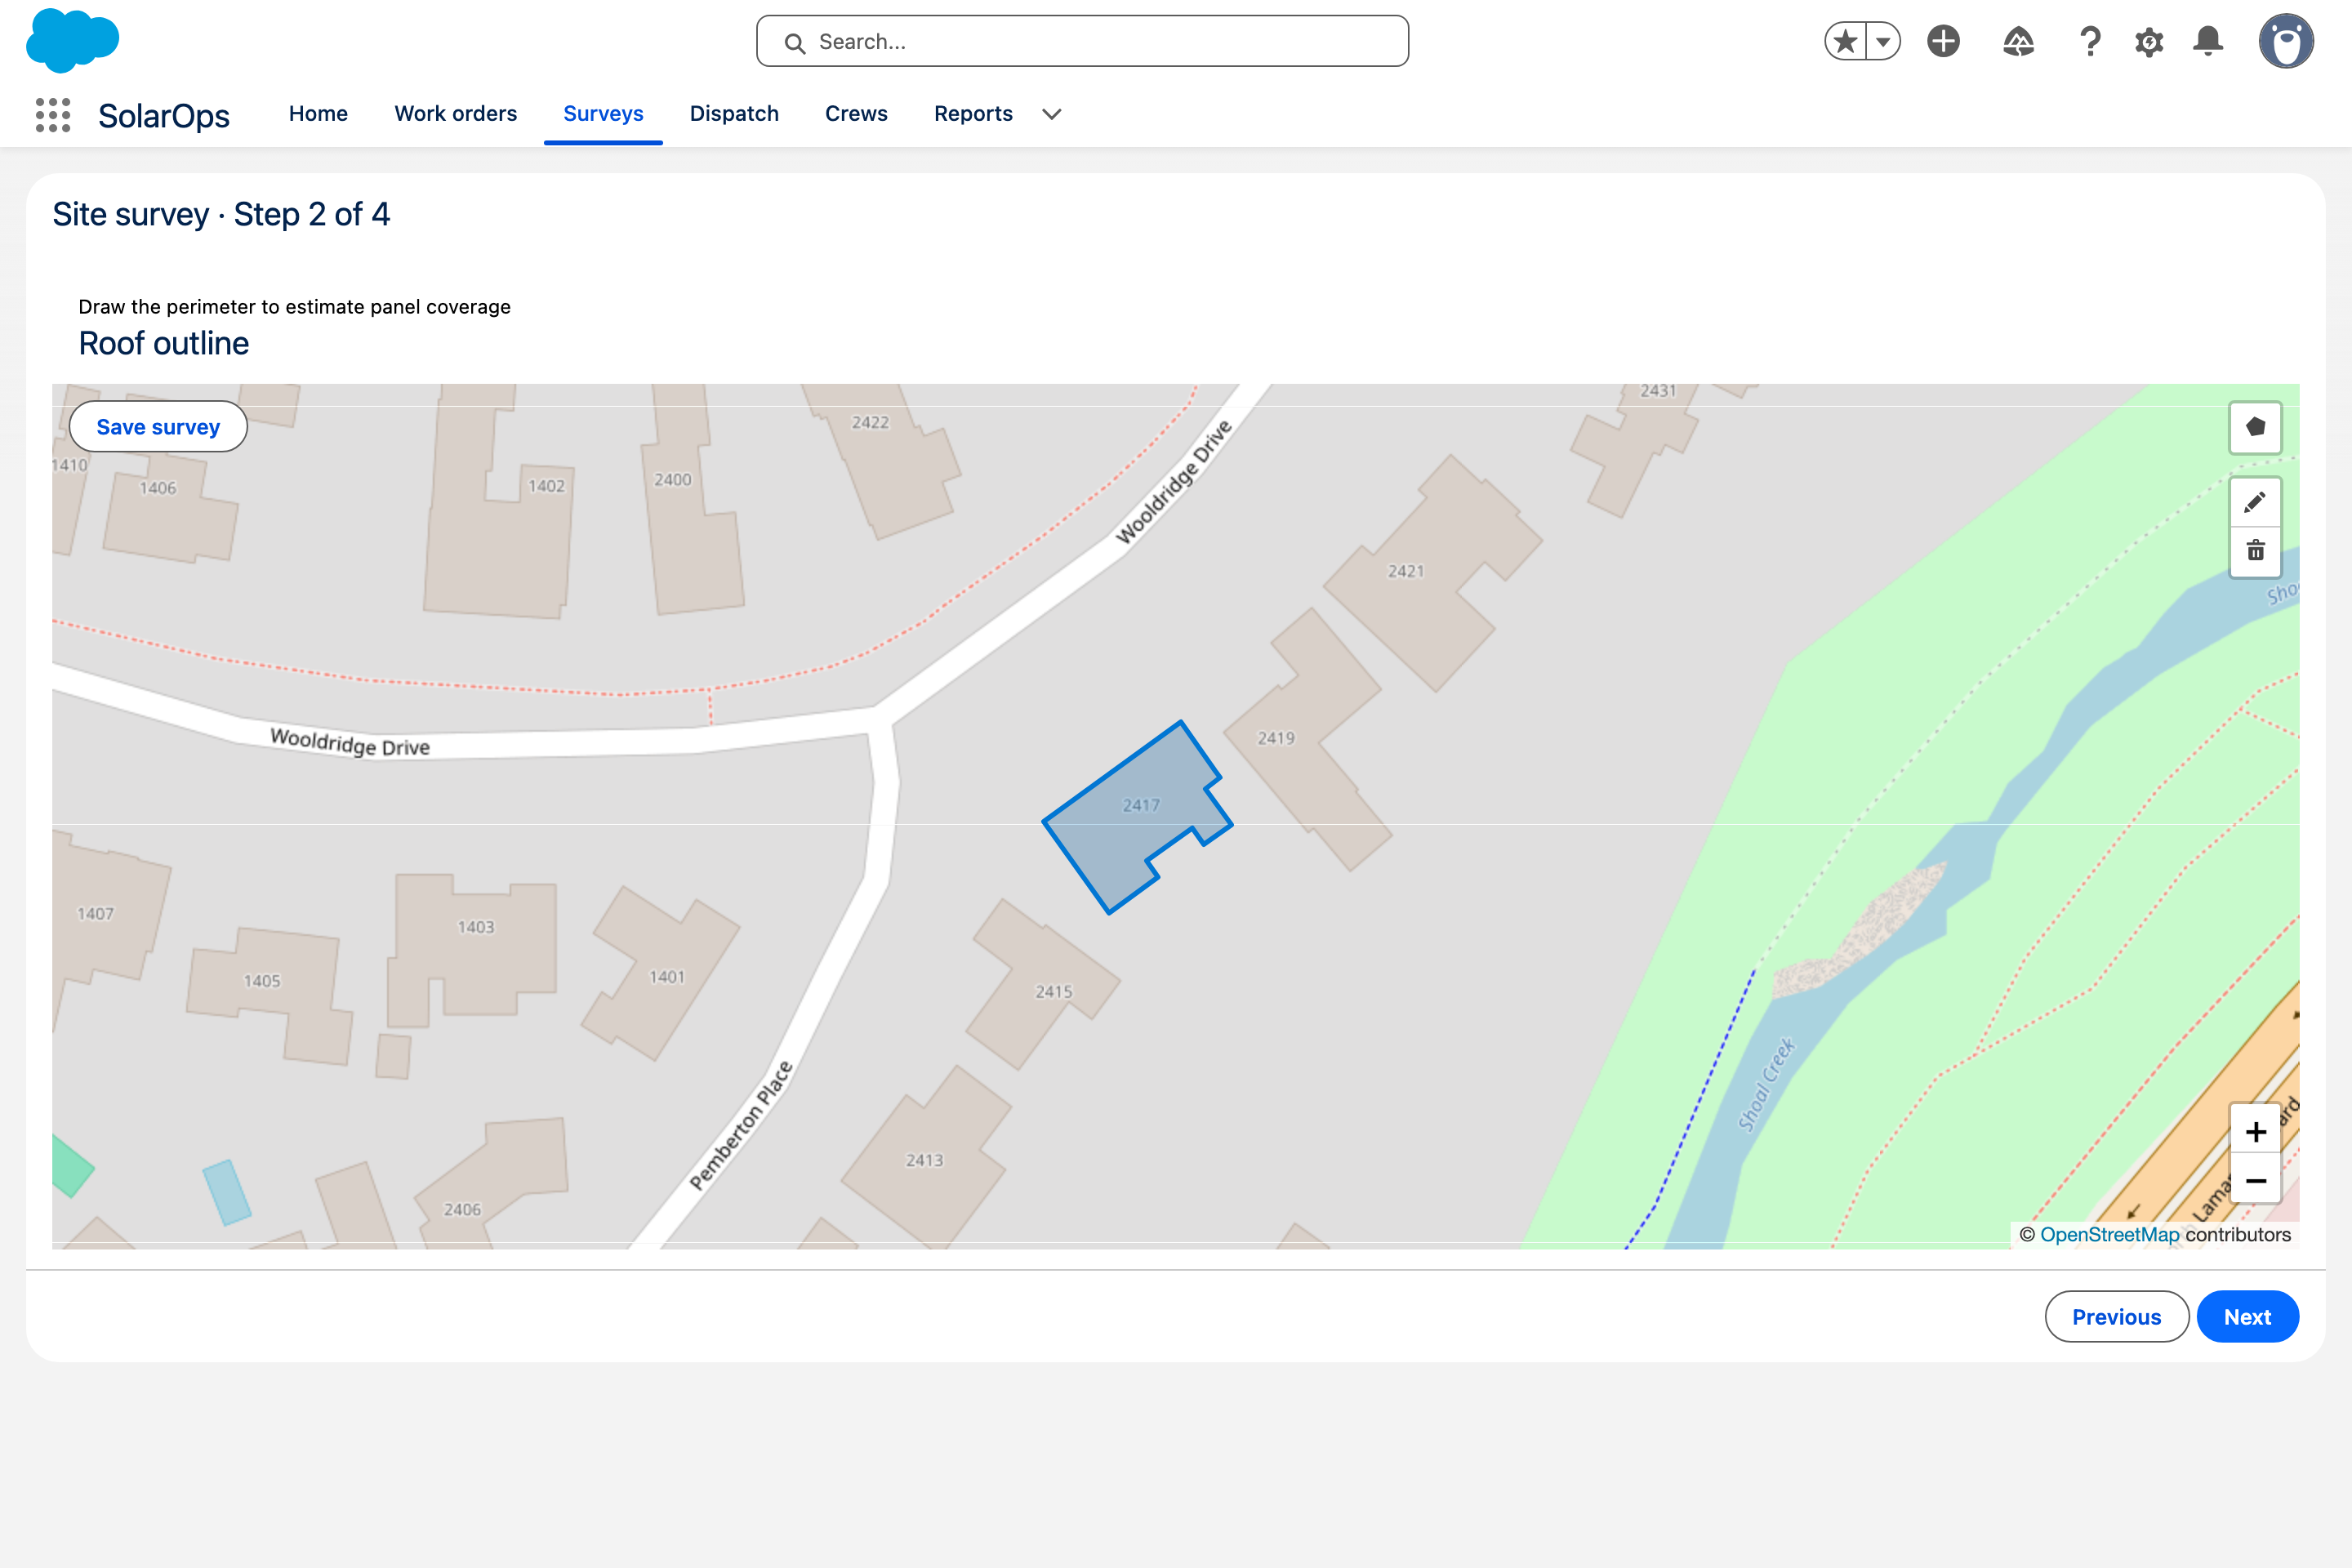2352x1568 pixels.
Task: Click the Pemberton Place street label
Action: [741, 1126]
